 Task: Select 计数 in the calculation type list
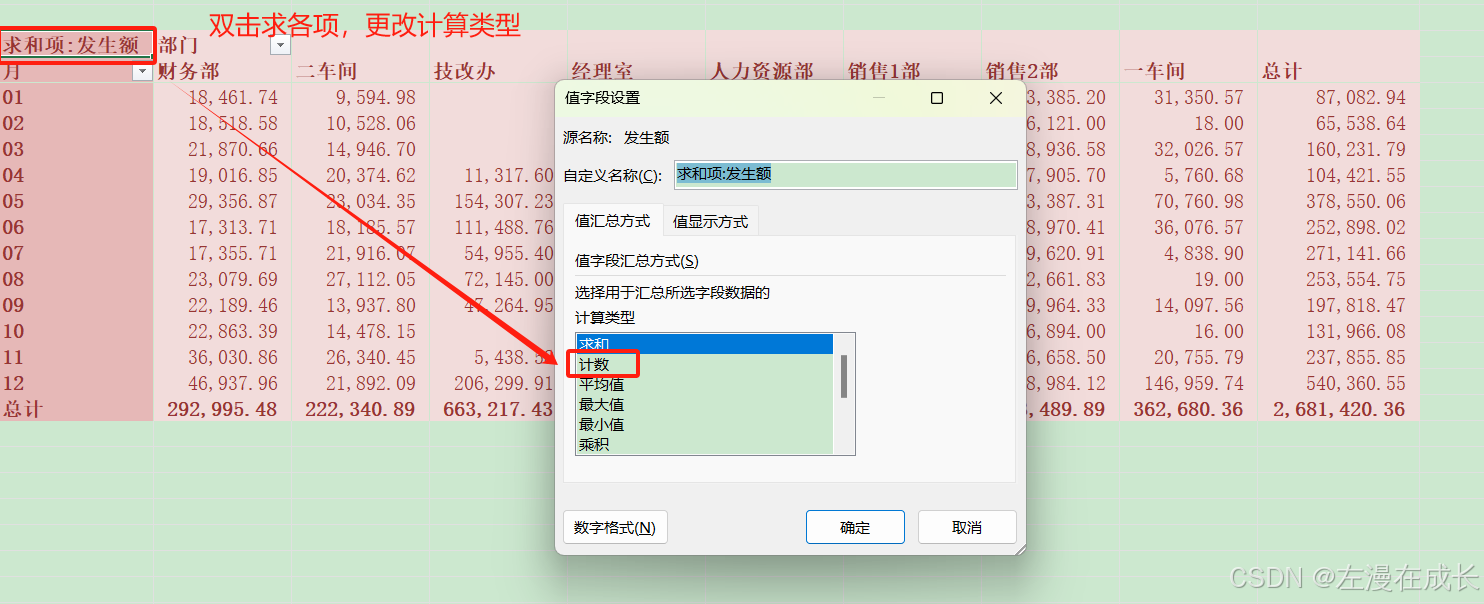pos(705,365)
